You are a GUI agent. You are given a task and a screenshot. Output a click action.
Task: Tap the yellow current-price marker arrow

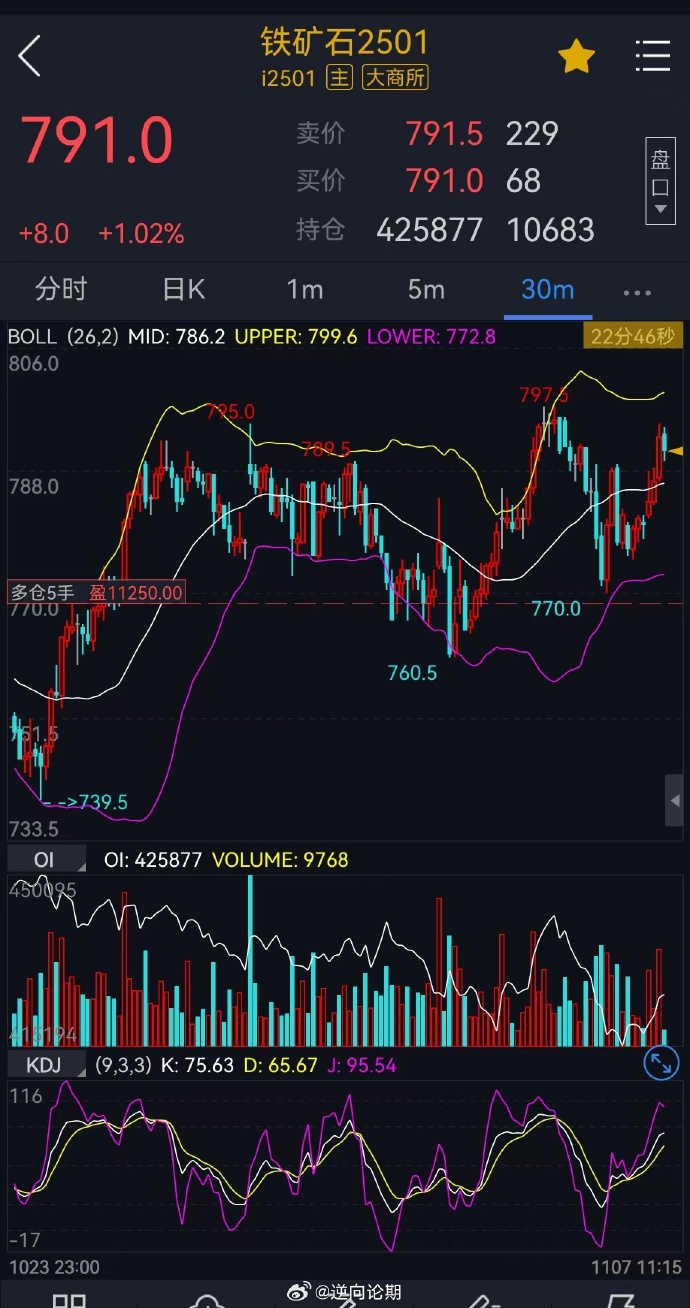[676, 452]
